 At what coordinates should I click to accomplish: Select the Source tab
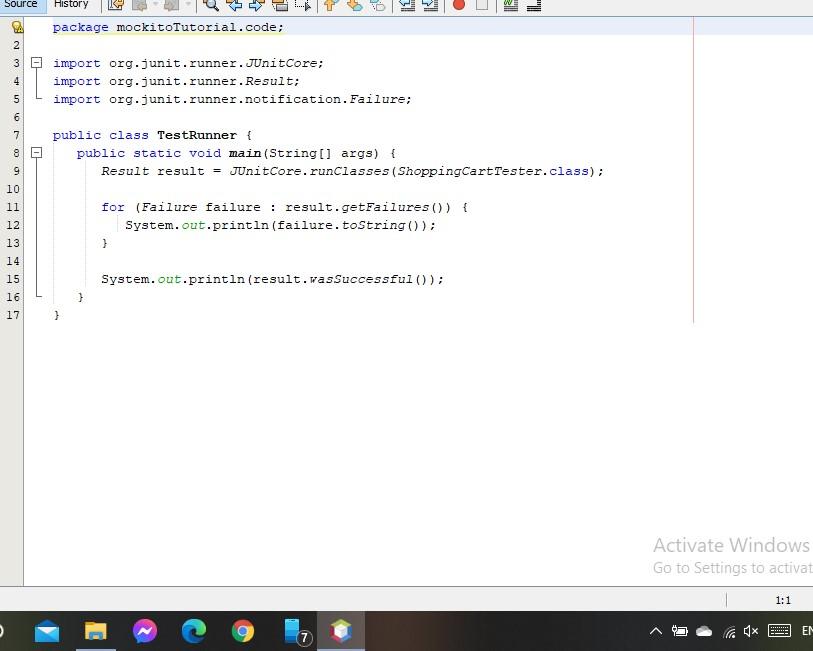click(x=21, y=4)
